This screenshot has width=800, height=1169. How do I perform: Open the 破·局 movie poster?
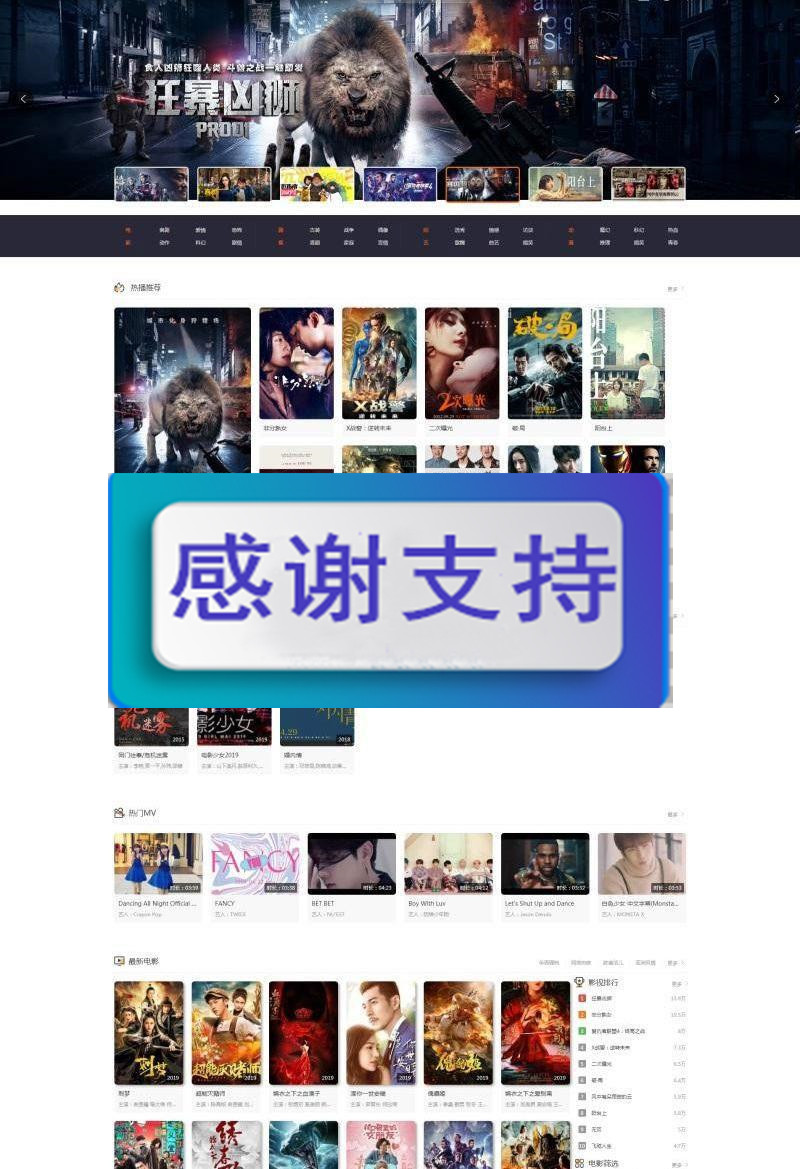pyautogui.click(x=544, y=363)
